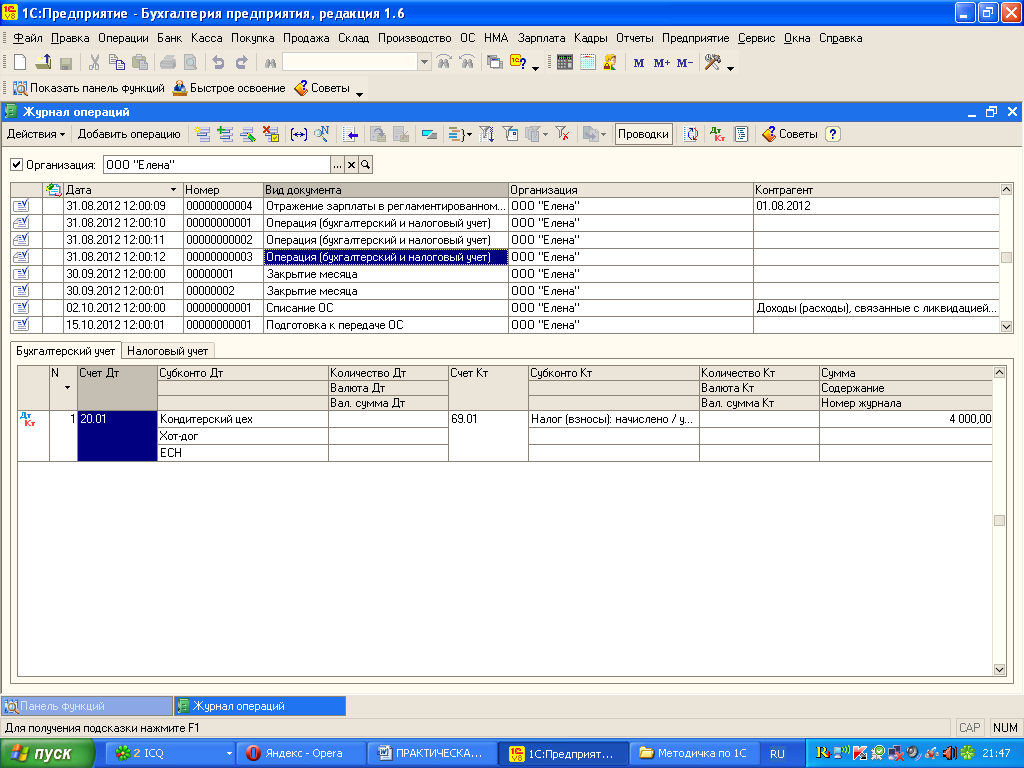1024x768 pixels.
Task: Click the Copy icon in main toolbar
Action: (x=117, y=63)
